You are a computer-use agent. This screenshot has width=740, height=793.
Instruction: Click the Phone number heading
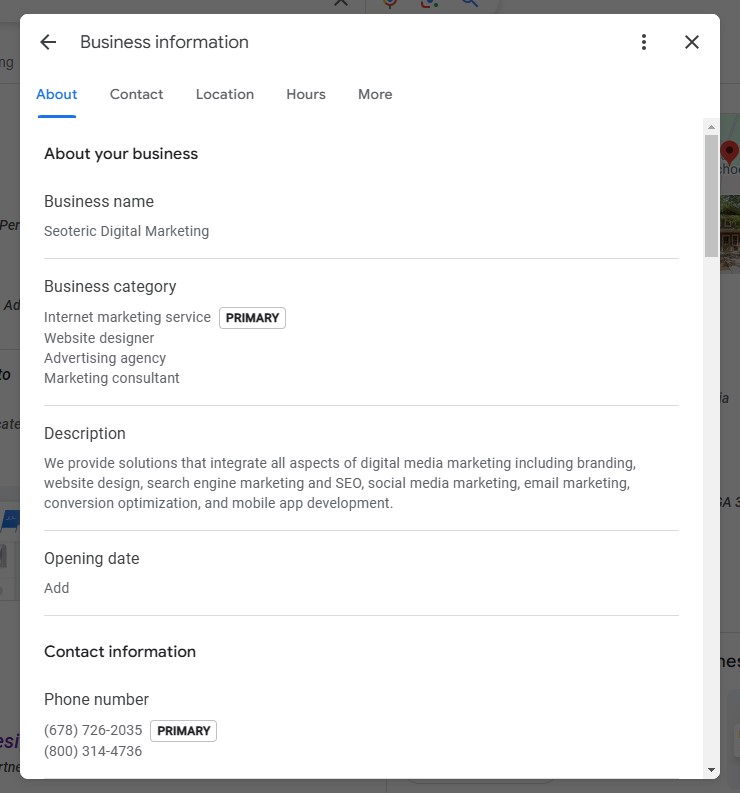(x=97, y=699)
